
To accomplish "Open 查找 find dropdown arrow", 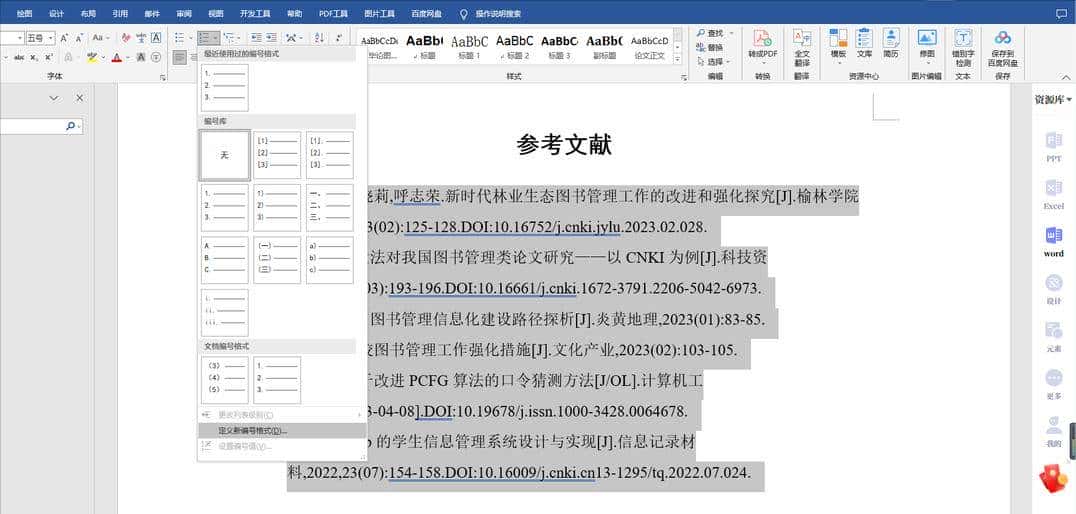I will [x=731, y=33].
